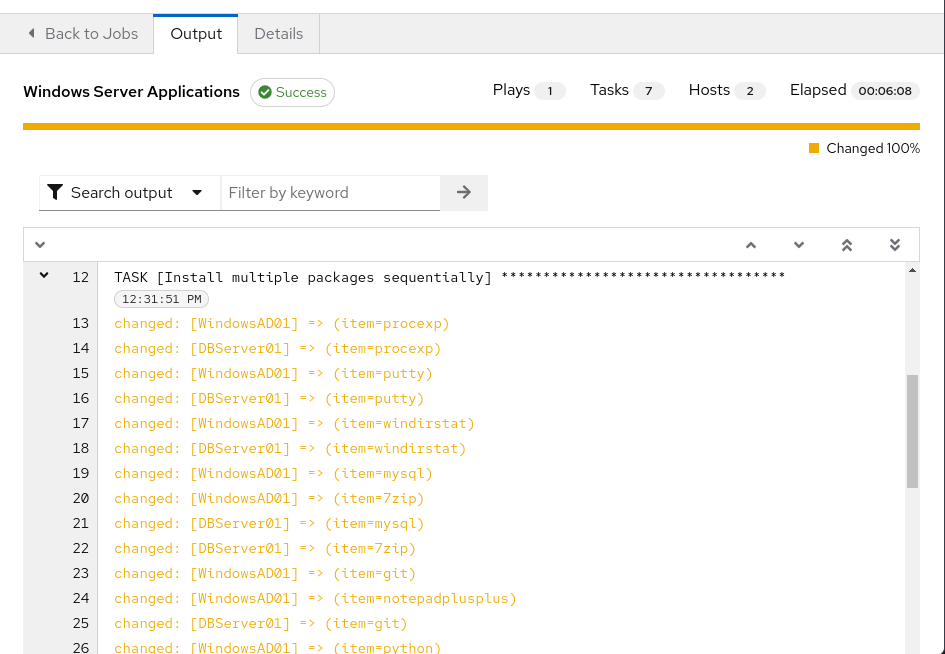945x654 pixels.
Task: Select line 18 DBServer01 windirstat
Action: pyautogui.click(x=290, y=449)
